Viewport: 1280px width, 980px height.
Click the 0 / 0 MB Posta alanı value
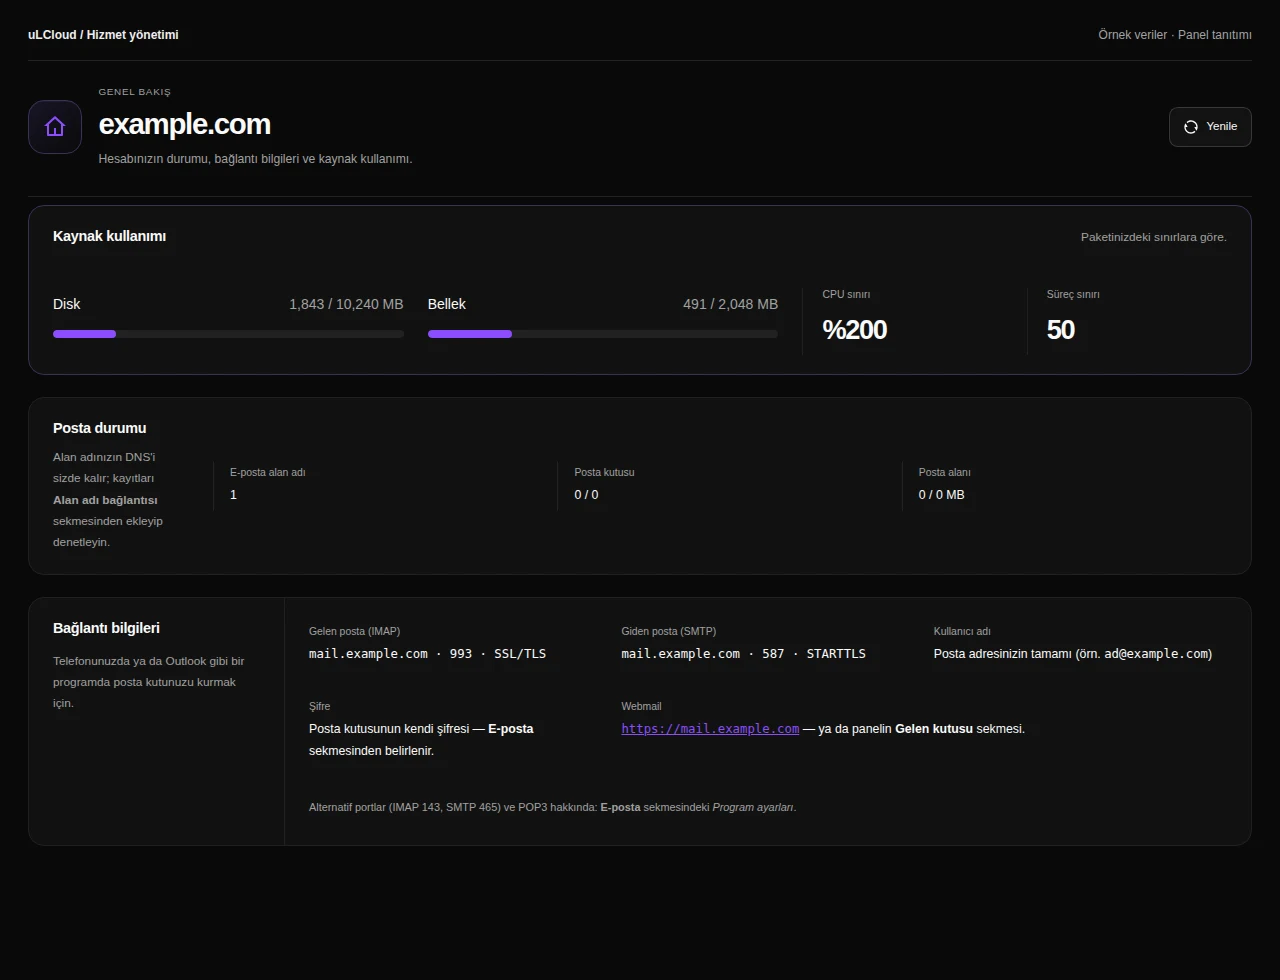[941, 495]
